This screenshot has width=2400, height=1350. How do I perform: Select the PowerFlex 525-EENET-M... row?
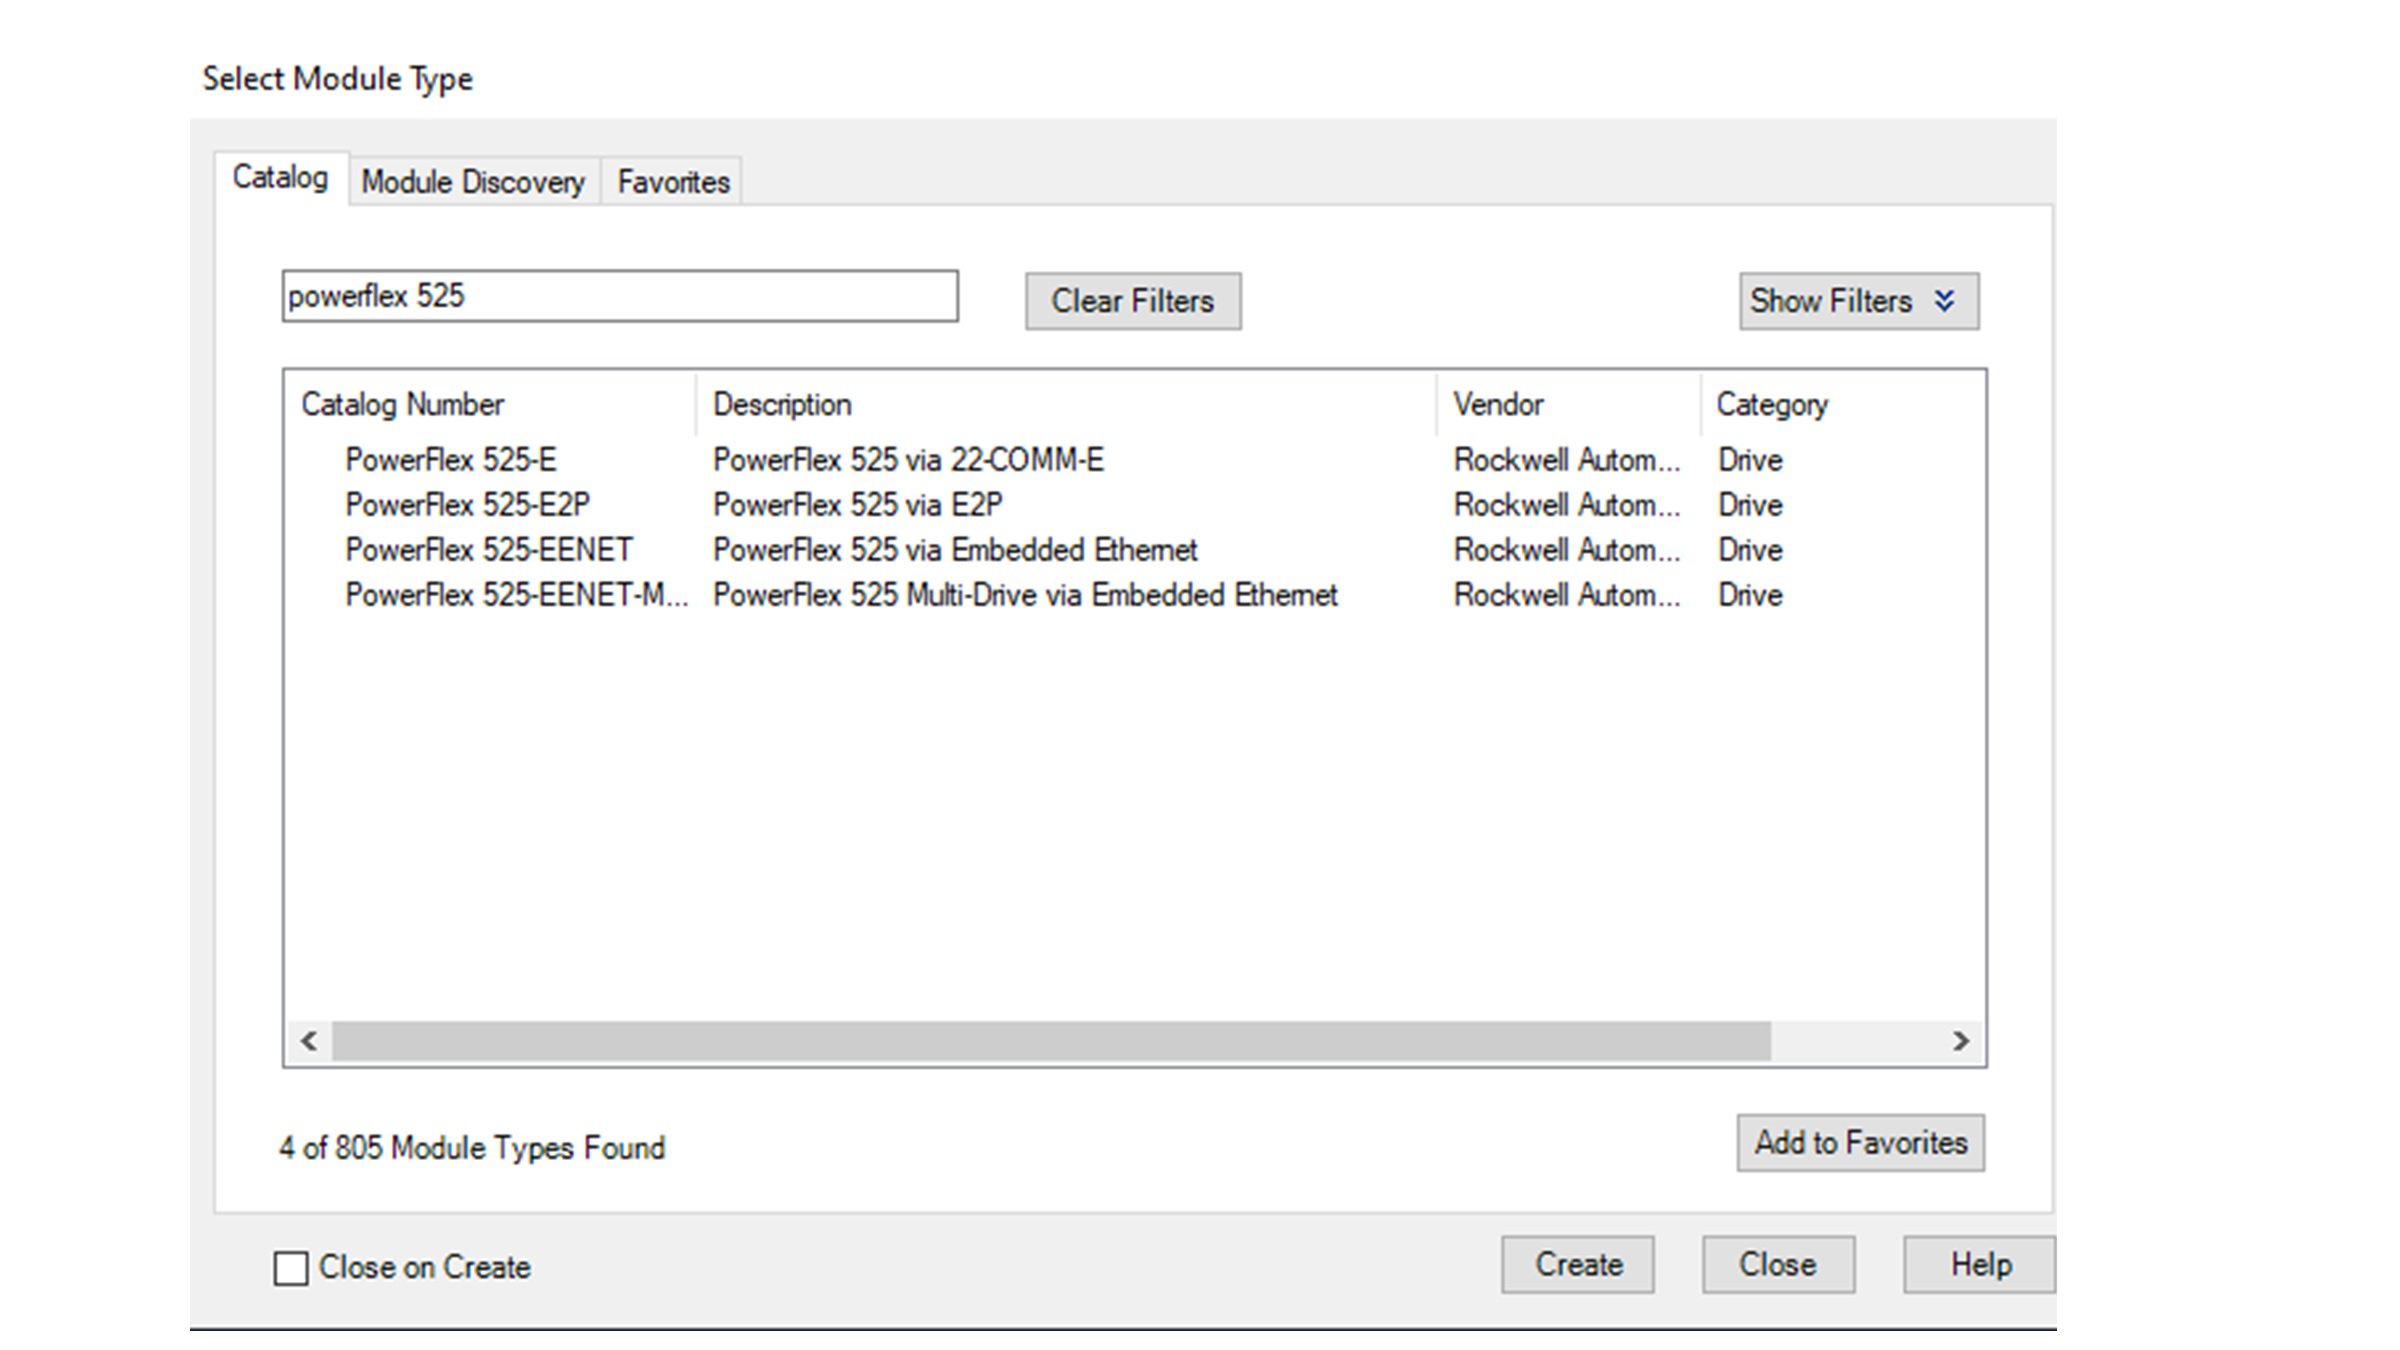point(1135,595)
